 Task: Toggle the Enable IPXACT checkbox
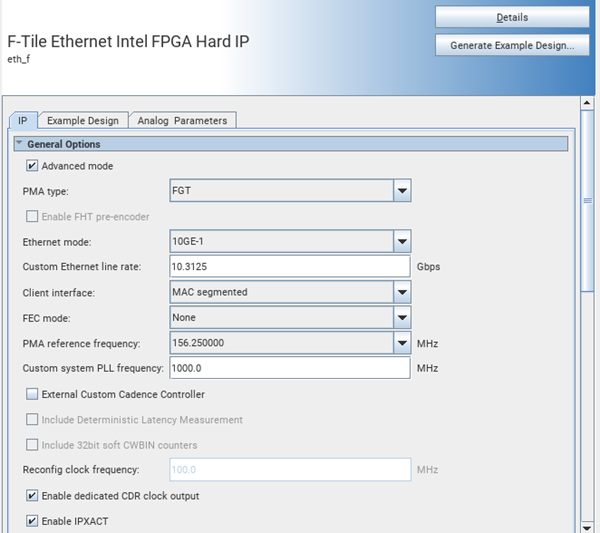[x=33, y=521]
